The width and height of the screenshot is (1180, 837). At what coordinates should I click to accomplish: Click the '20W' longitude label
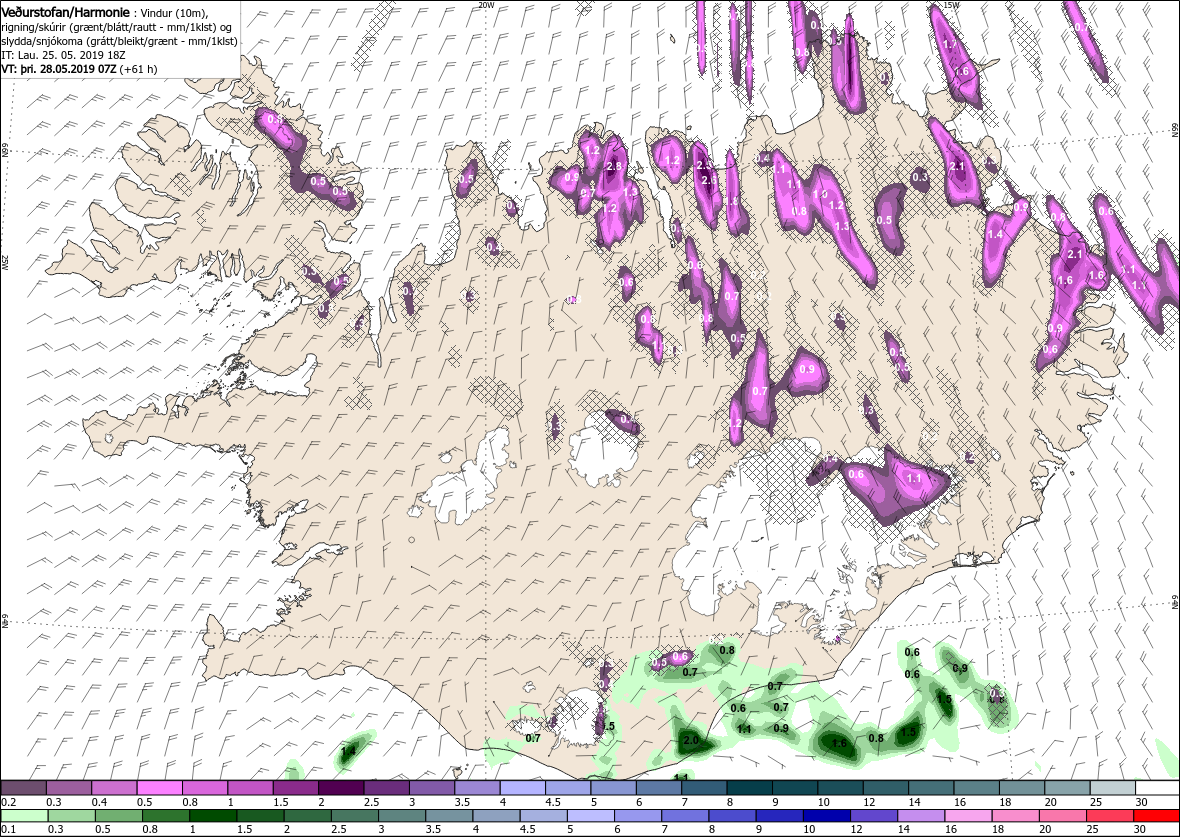(x=486, y=5)
